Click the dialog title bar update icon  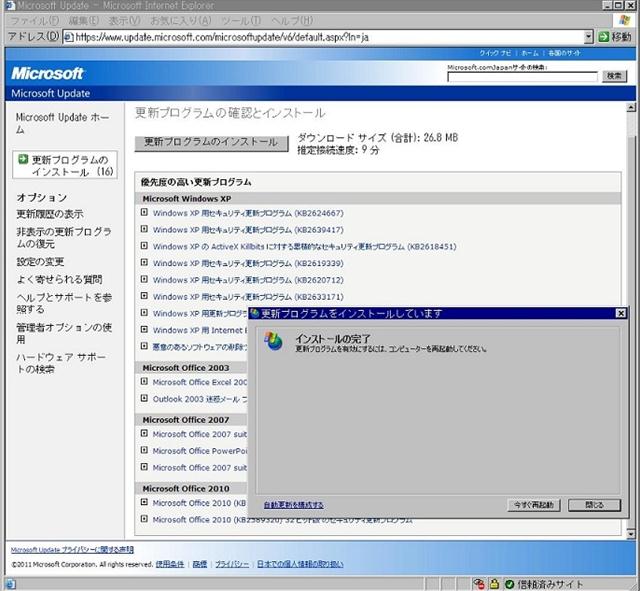255,313
